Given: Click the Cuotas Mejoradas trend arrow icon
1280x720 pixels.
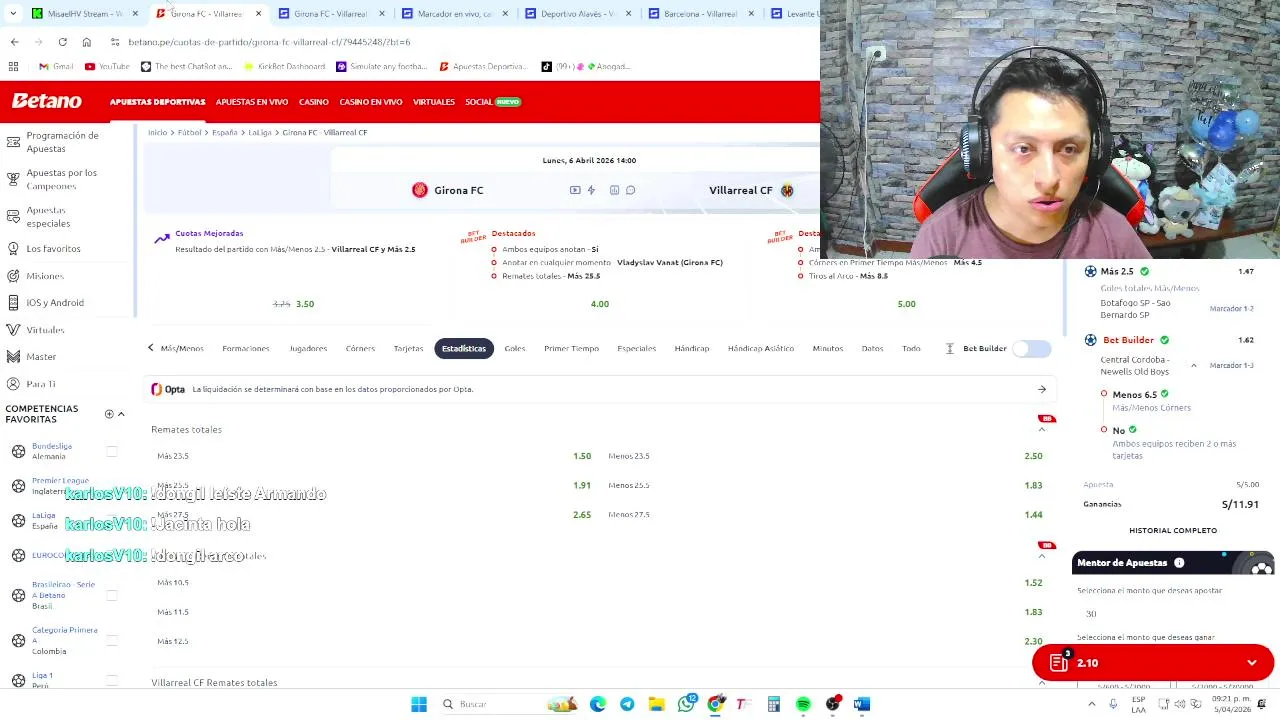Looking at the screenshot, I should click(162, 238).
